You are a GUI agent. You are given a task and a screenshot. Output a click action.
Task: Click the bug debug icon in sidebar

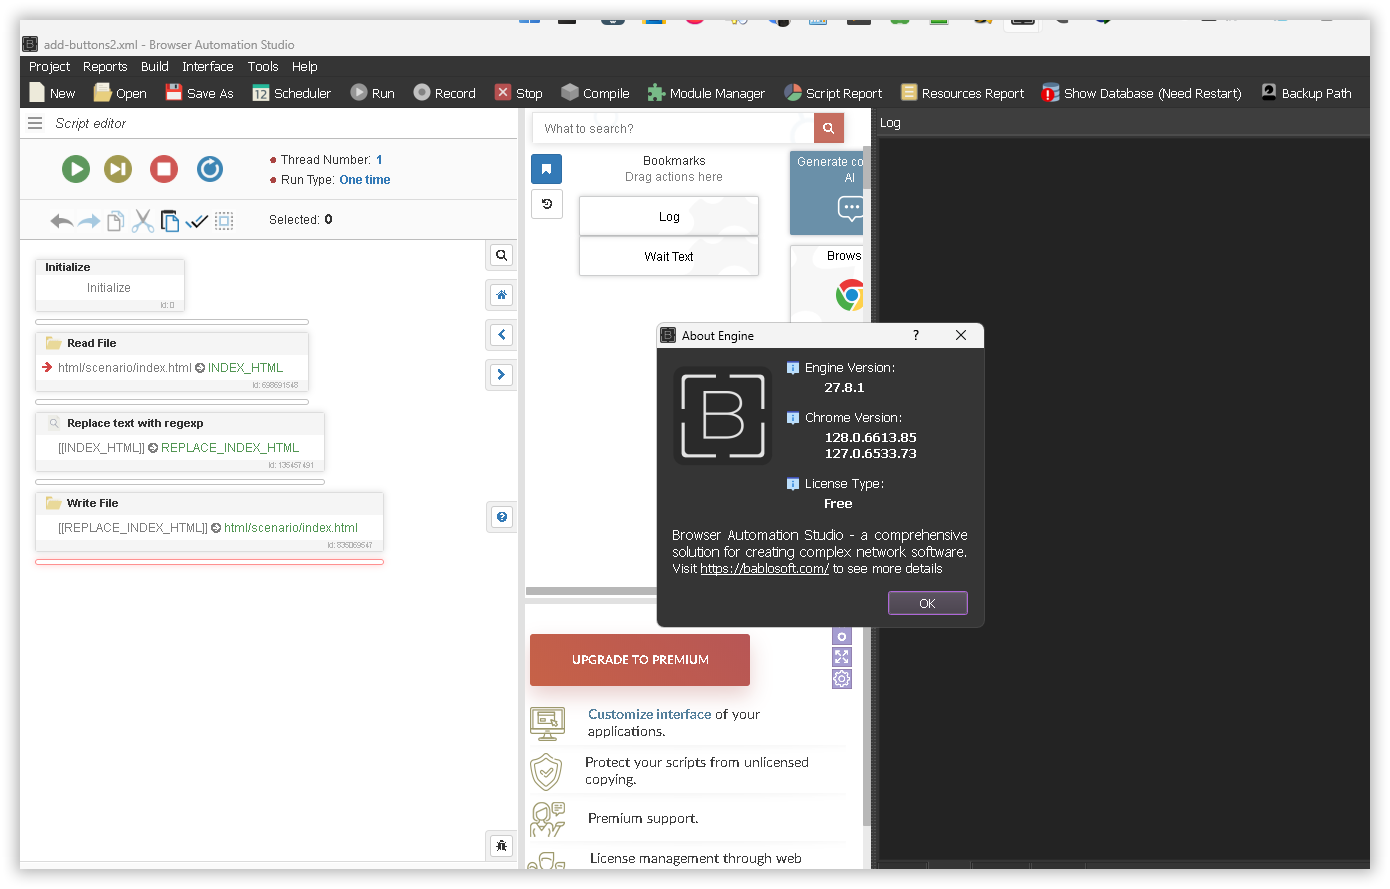tap(502, 845)
